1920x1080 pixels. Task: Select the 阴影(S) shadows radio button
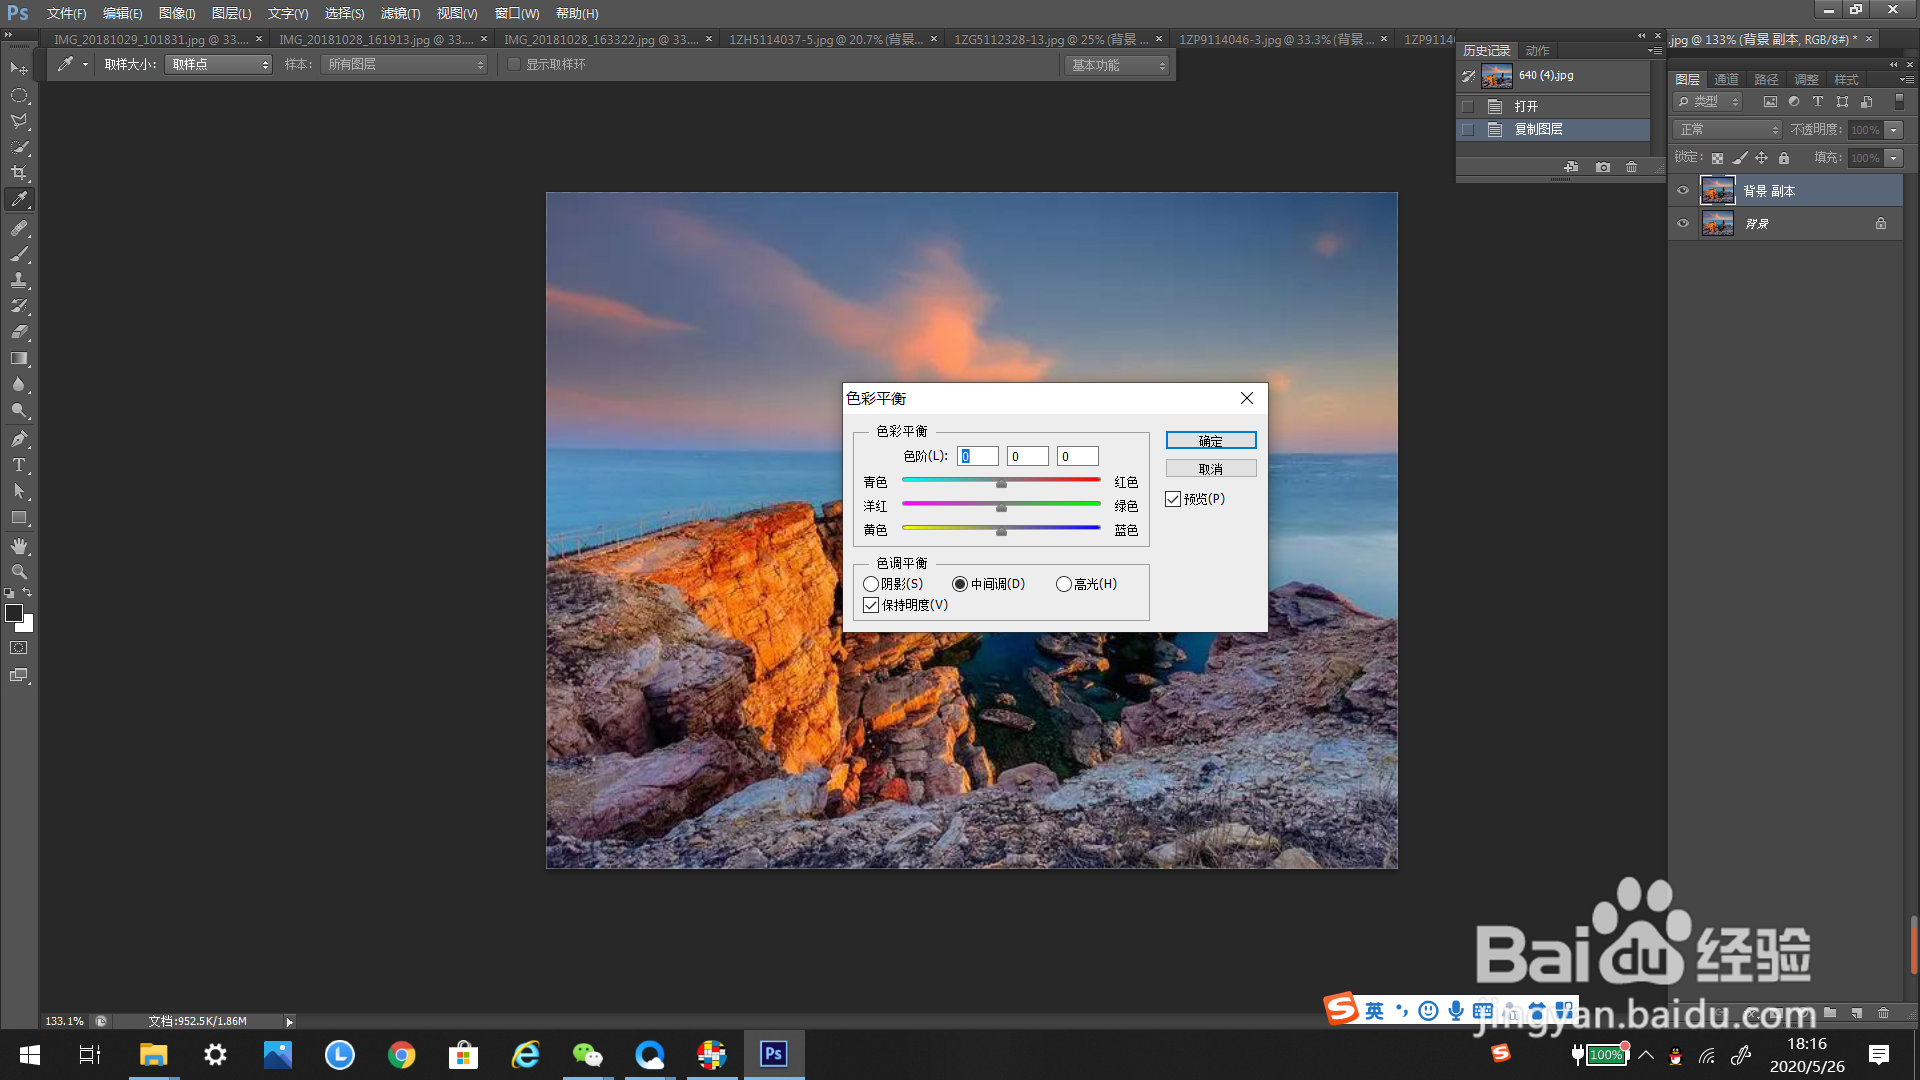871,584
